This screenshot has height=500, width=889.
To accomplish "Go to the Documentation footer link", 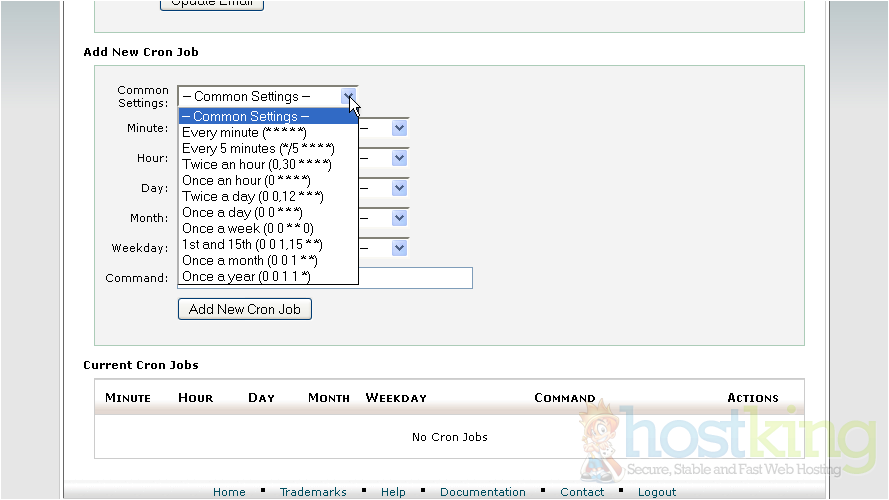I will [x=482, y=492].
